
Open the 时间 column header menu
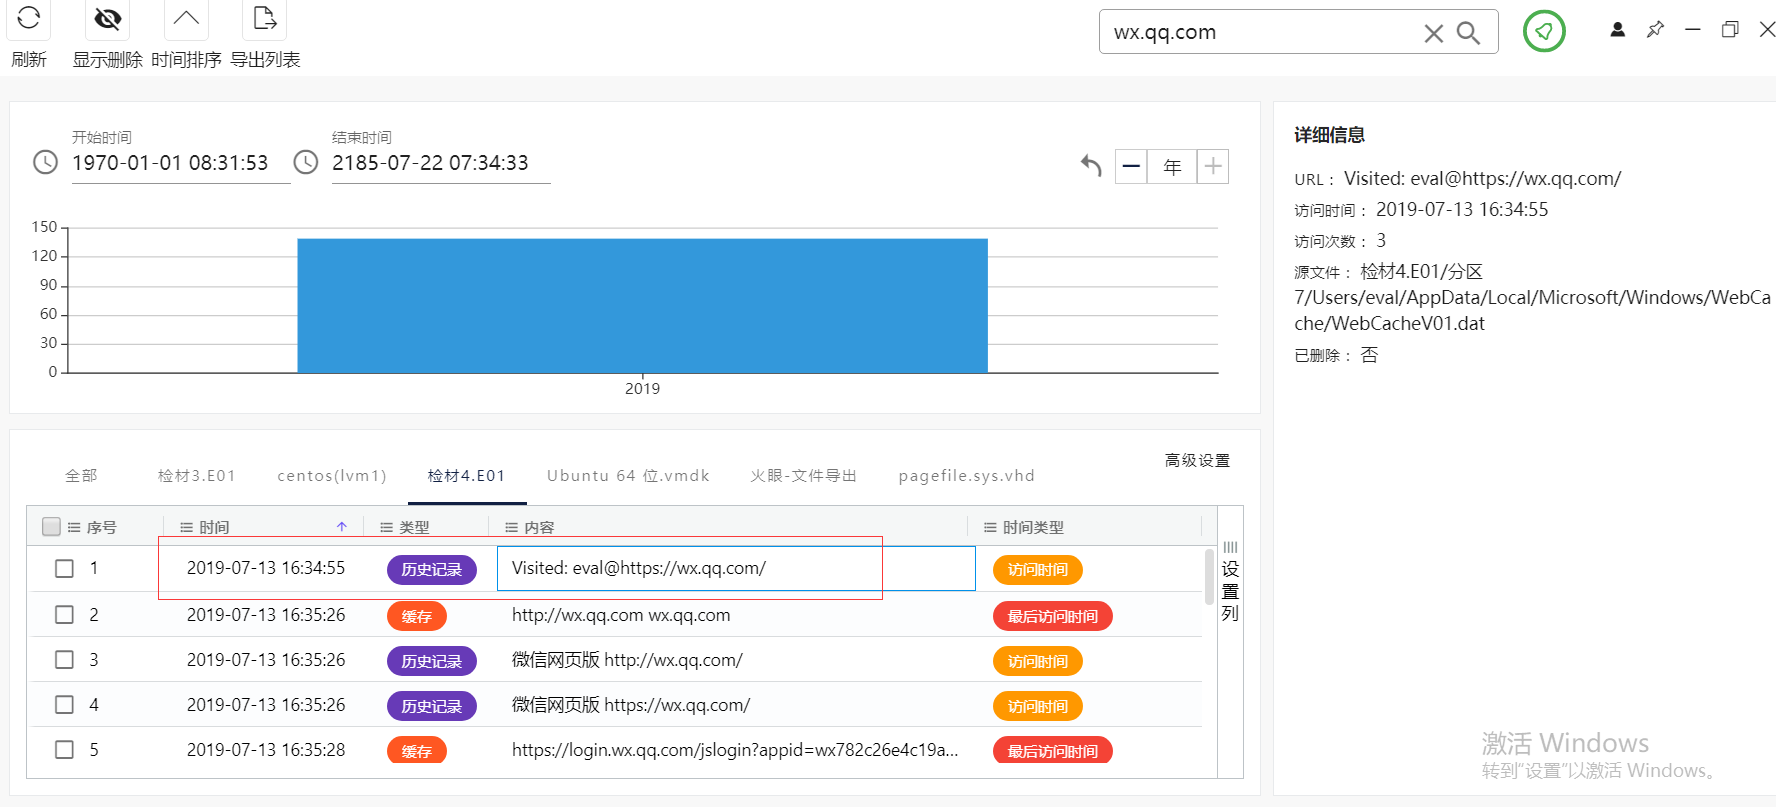[x=186, y=527]
